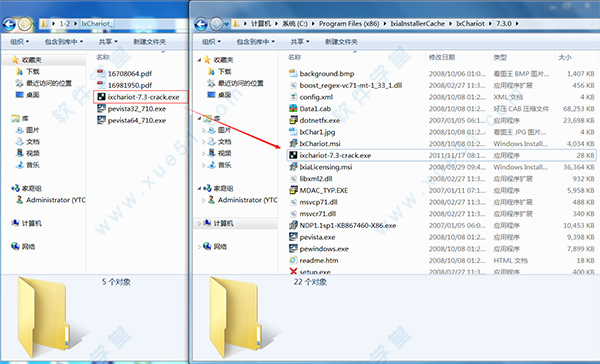
Task: Select ixchariot-7.3-crack.exe icon in right window
Action: 293,155
